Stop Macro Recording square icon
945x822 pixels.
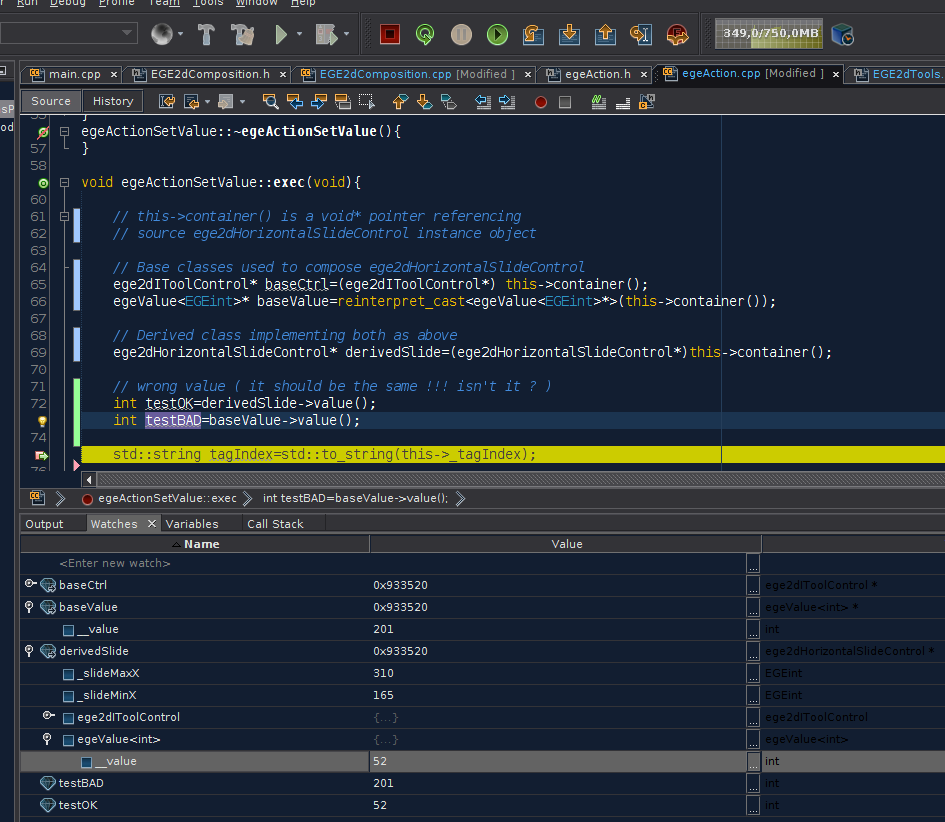[565, 102]
